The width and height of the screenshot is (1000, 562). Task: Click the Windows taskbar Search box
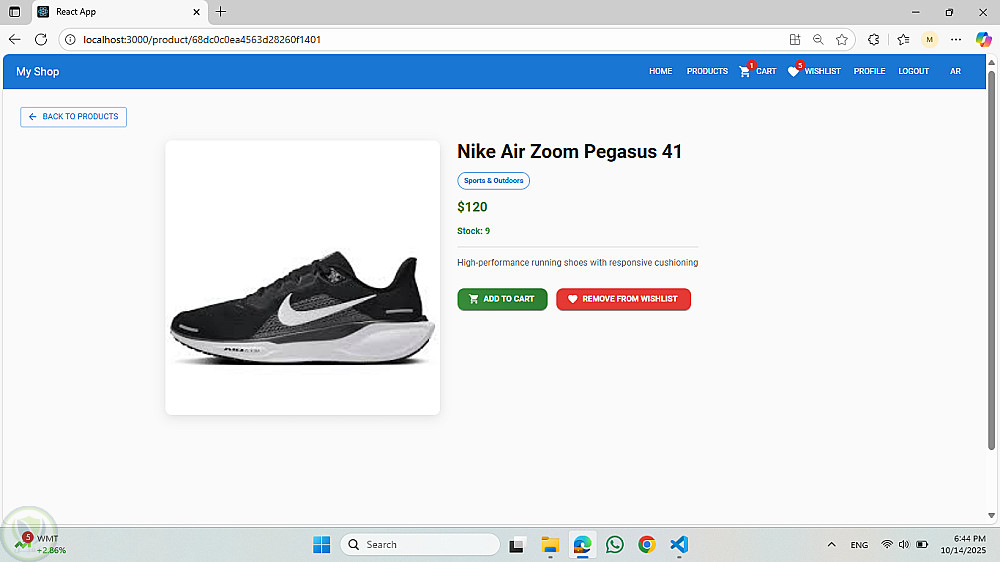[420, 545]
